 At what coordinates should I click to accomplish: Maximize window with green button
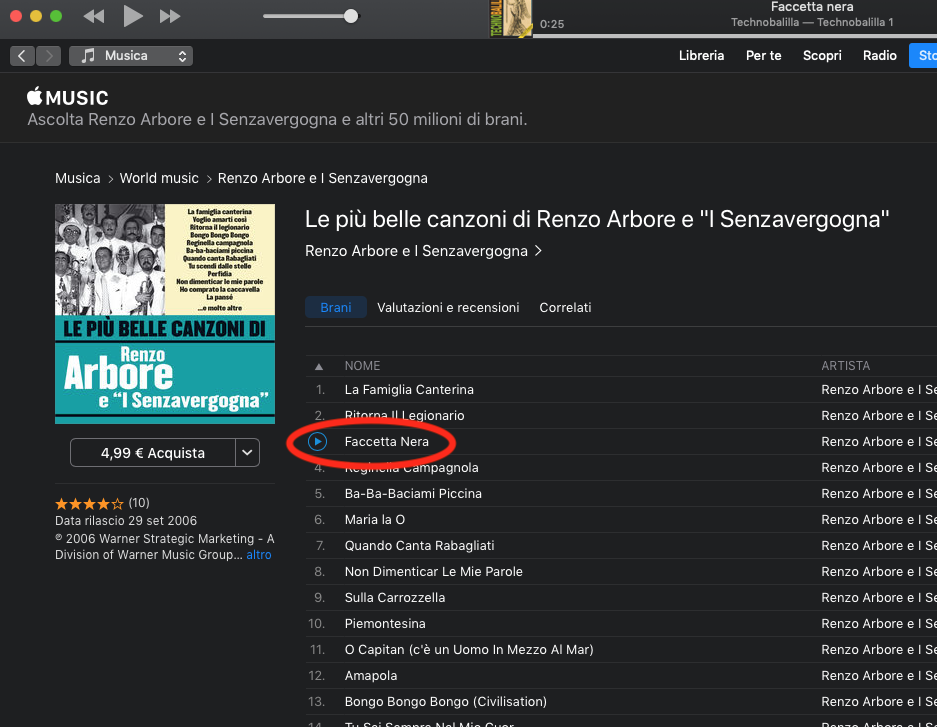pos(56,16)
